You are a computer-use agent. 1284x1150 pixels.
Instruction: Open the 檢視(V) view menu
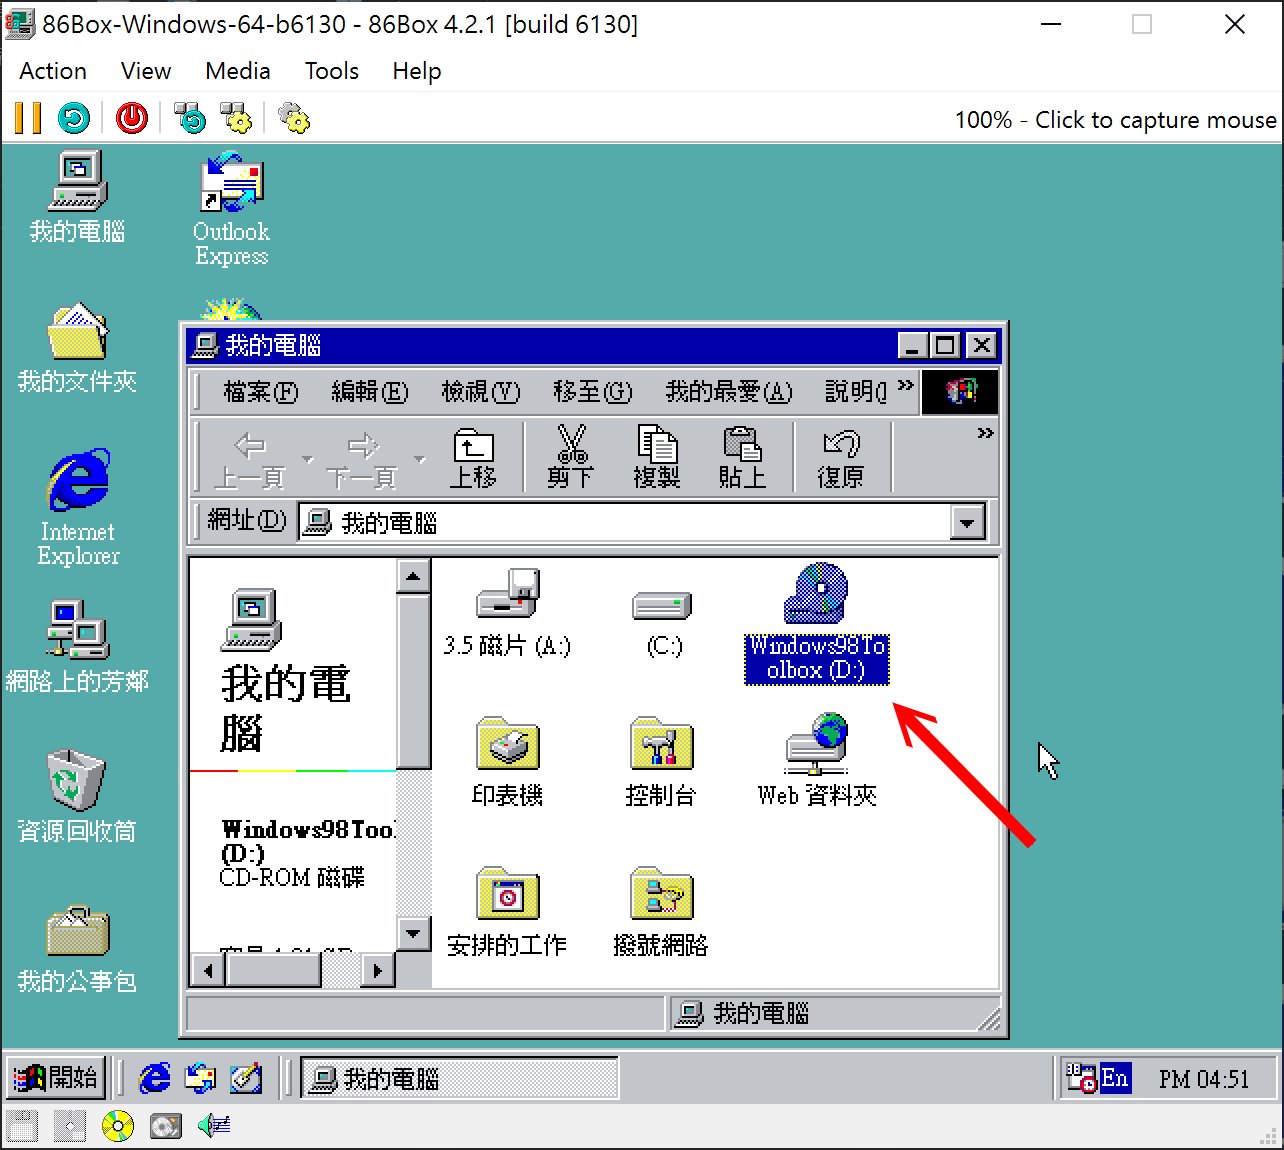(x=481, y=392)
